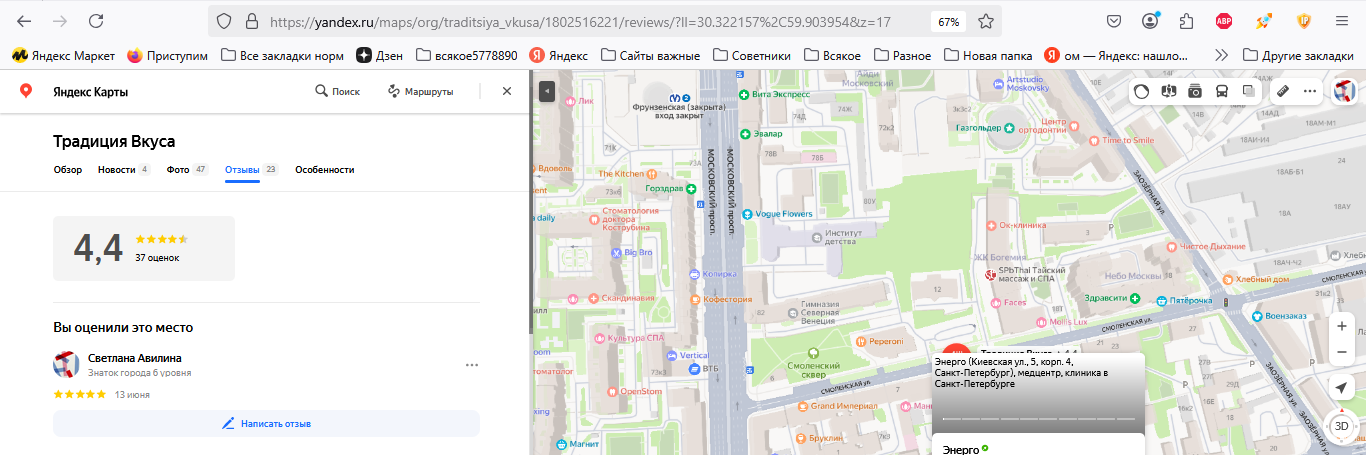Click the 4,4 rating stars
The width and height of the screenshot is (1366, 455).
pos(161,239)
